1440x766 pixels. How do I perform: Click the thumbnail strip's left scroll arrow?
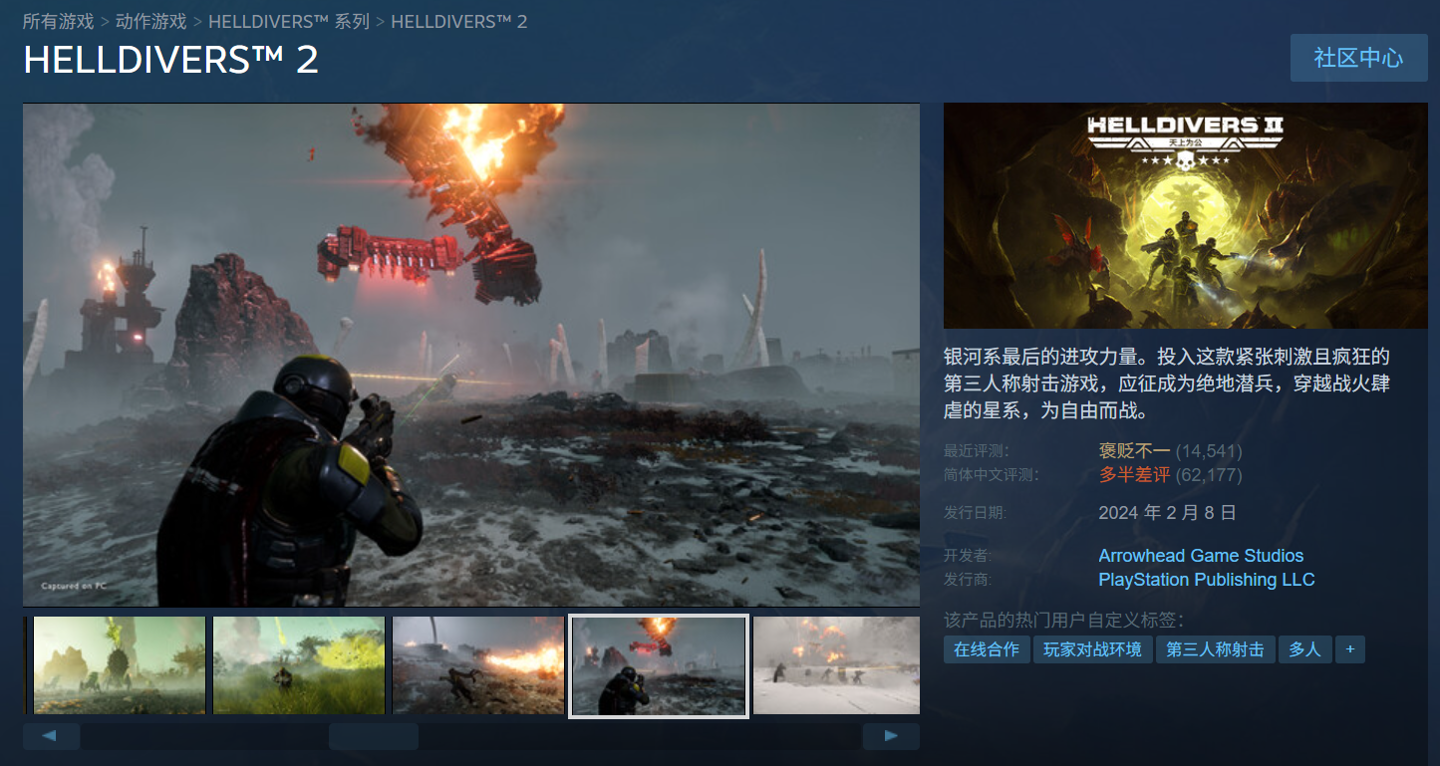click(x=51, y=737)
